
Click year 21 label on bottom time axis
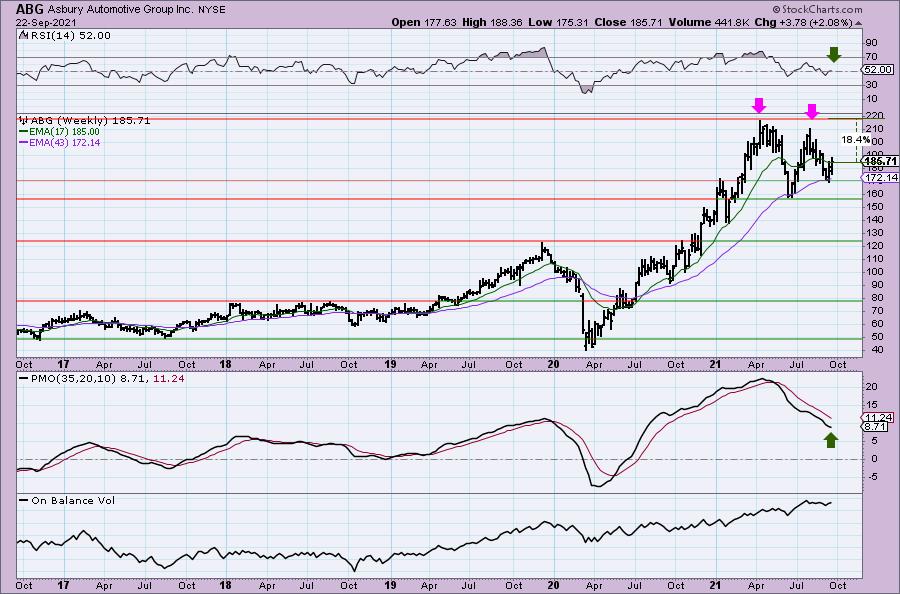(715, 585)
